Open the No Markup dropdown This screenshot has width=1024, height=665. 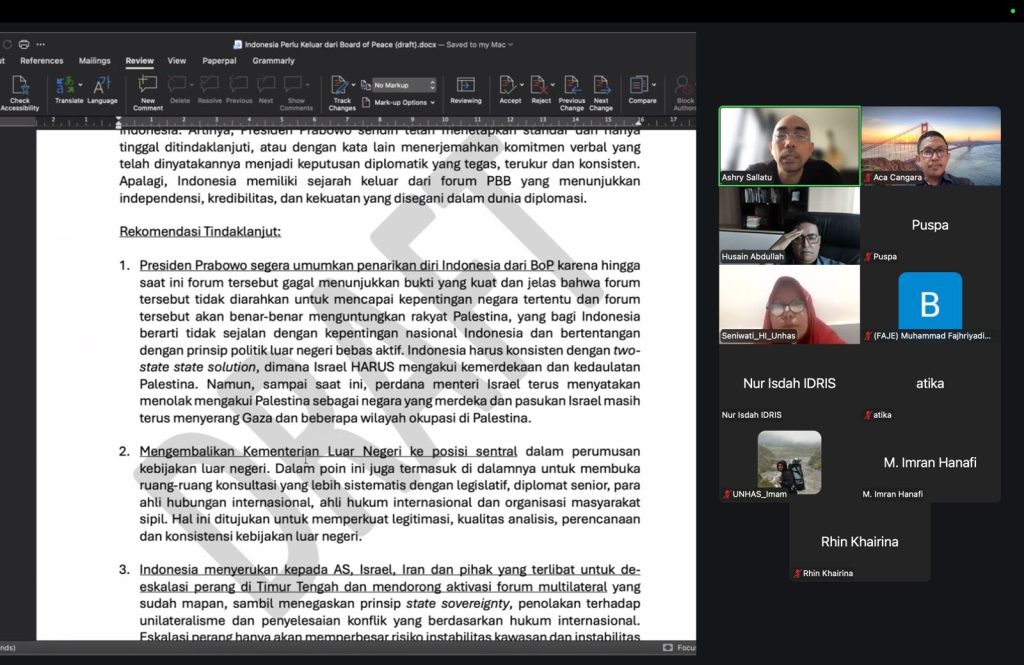(x=405, y=85)
